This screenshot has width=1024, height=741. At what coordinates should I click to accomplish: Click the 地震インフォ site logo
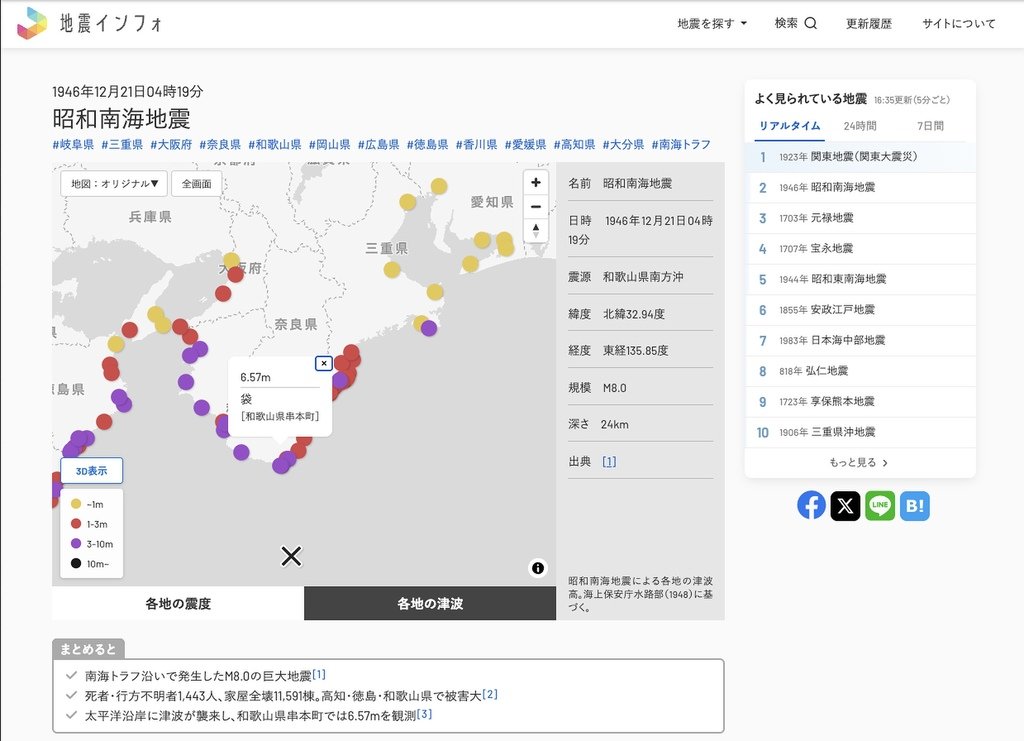coord(89,23)
